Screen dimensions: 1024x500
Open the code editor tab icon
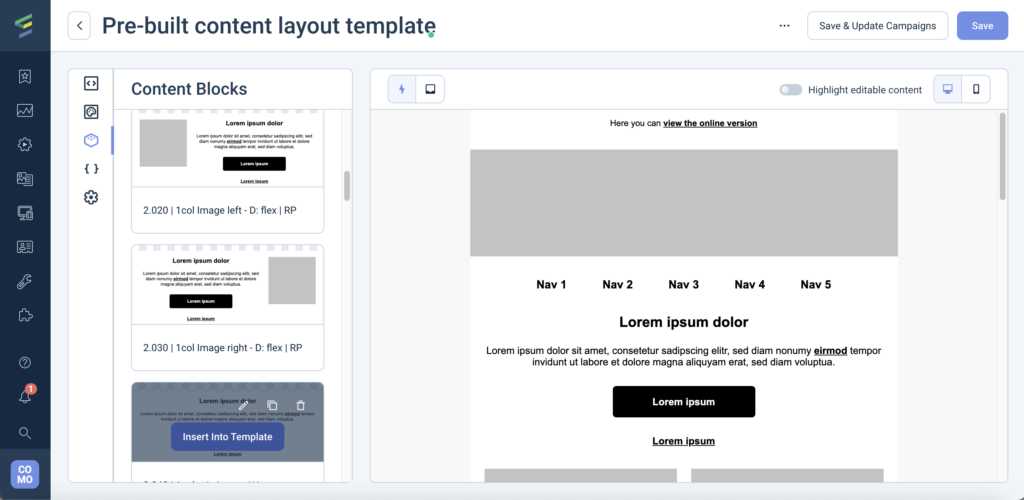(x=91, y=83)
